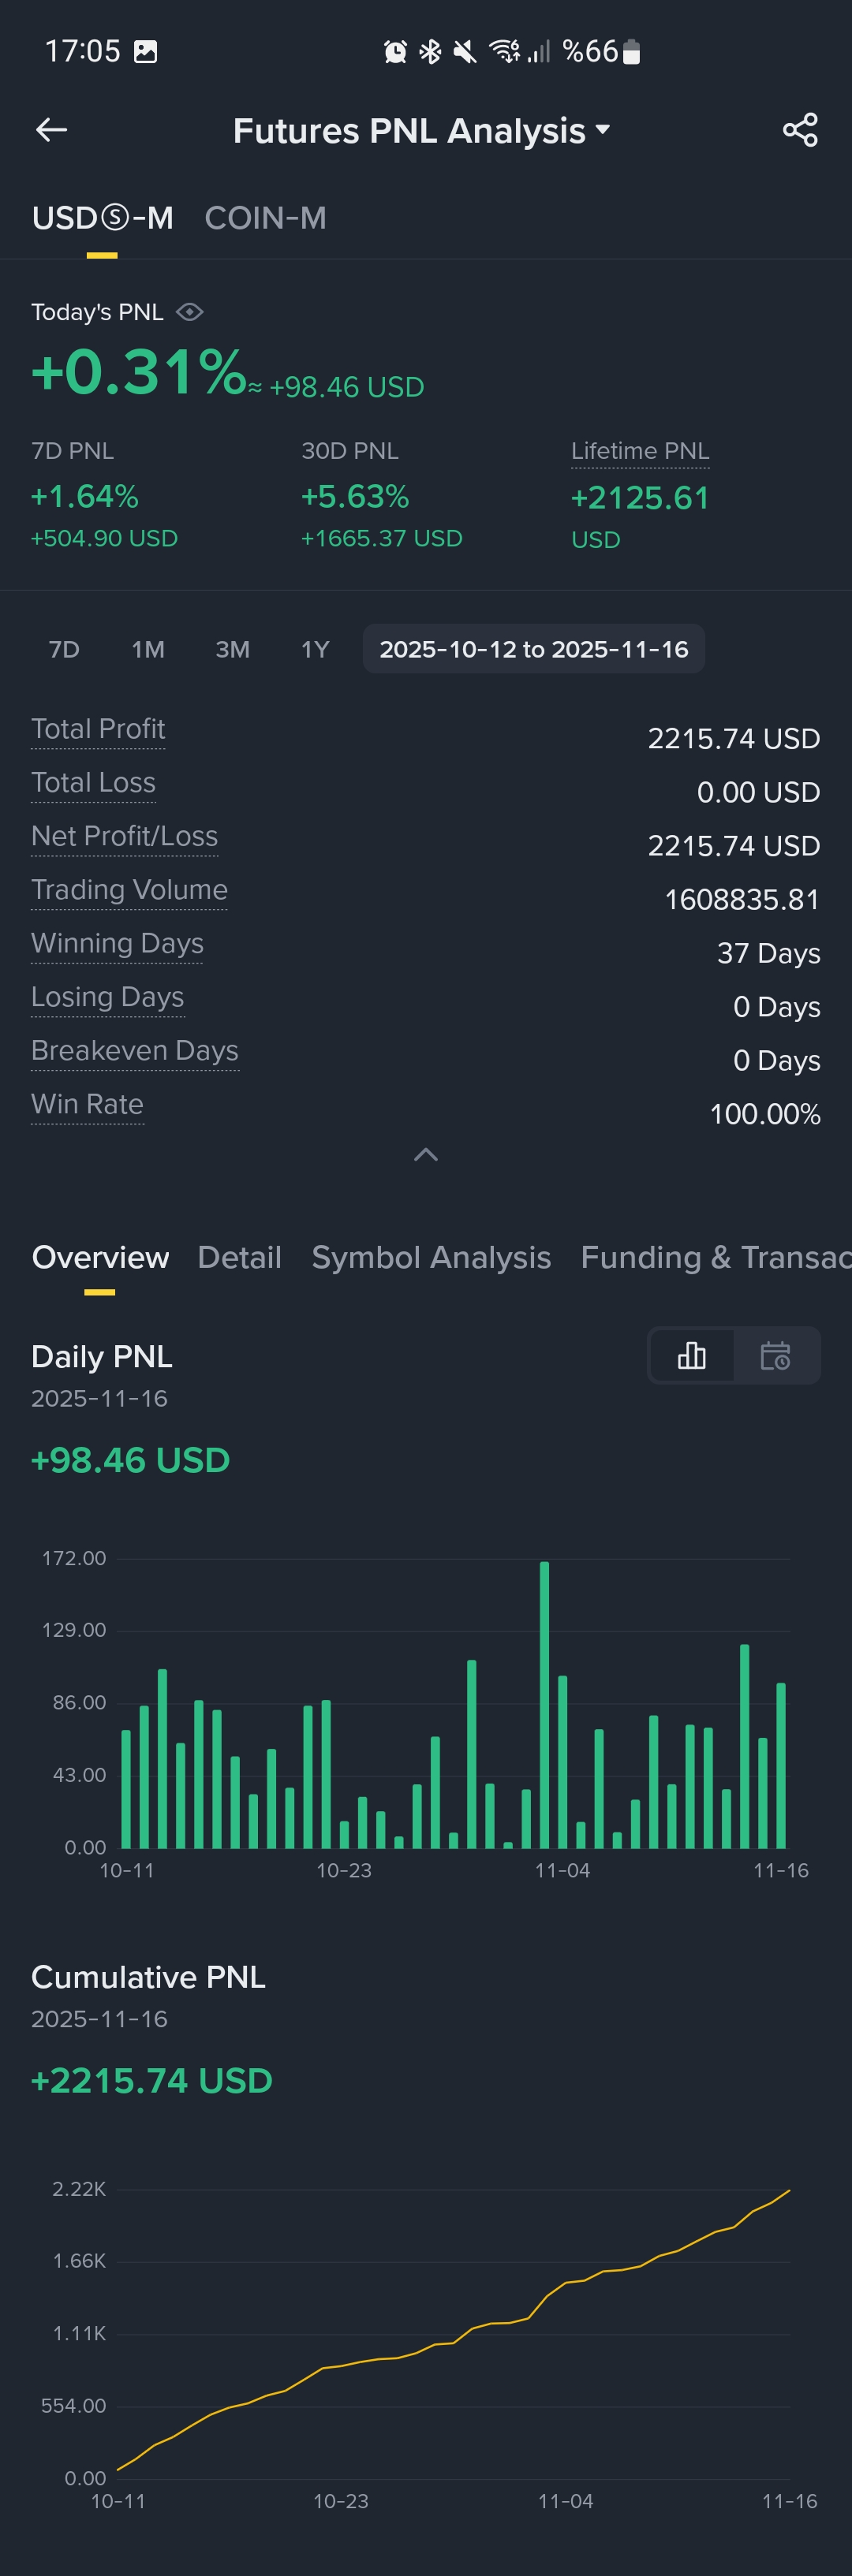
Task: View the Win Rate explanation
Action: click(87, 1104)
